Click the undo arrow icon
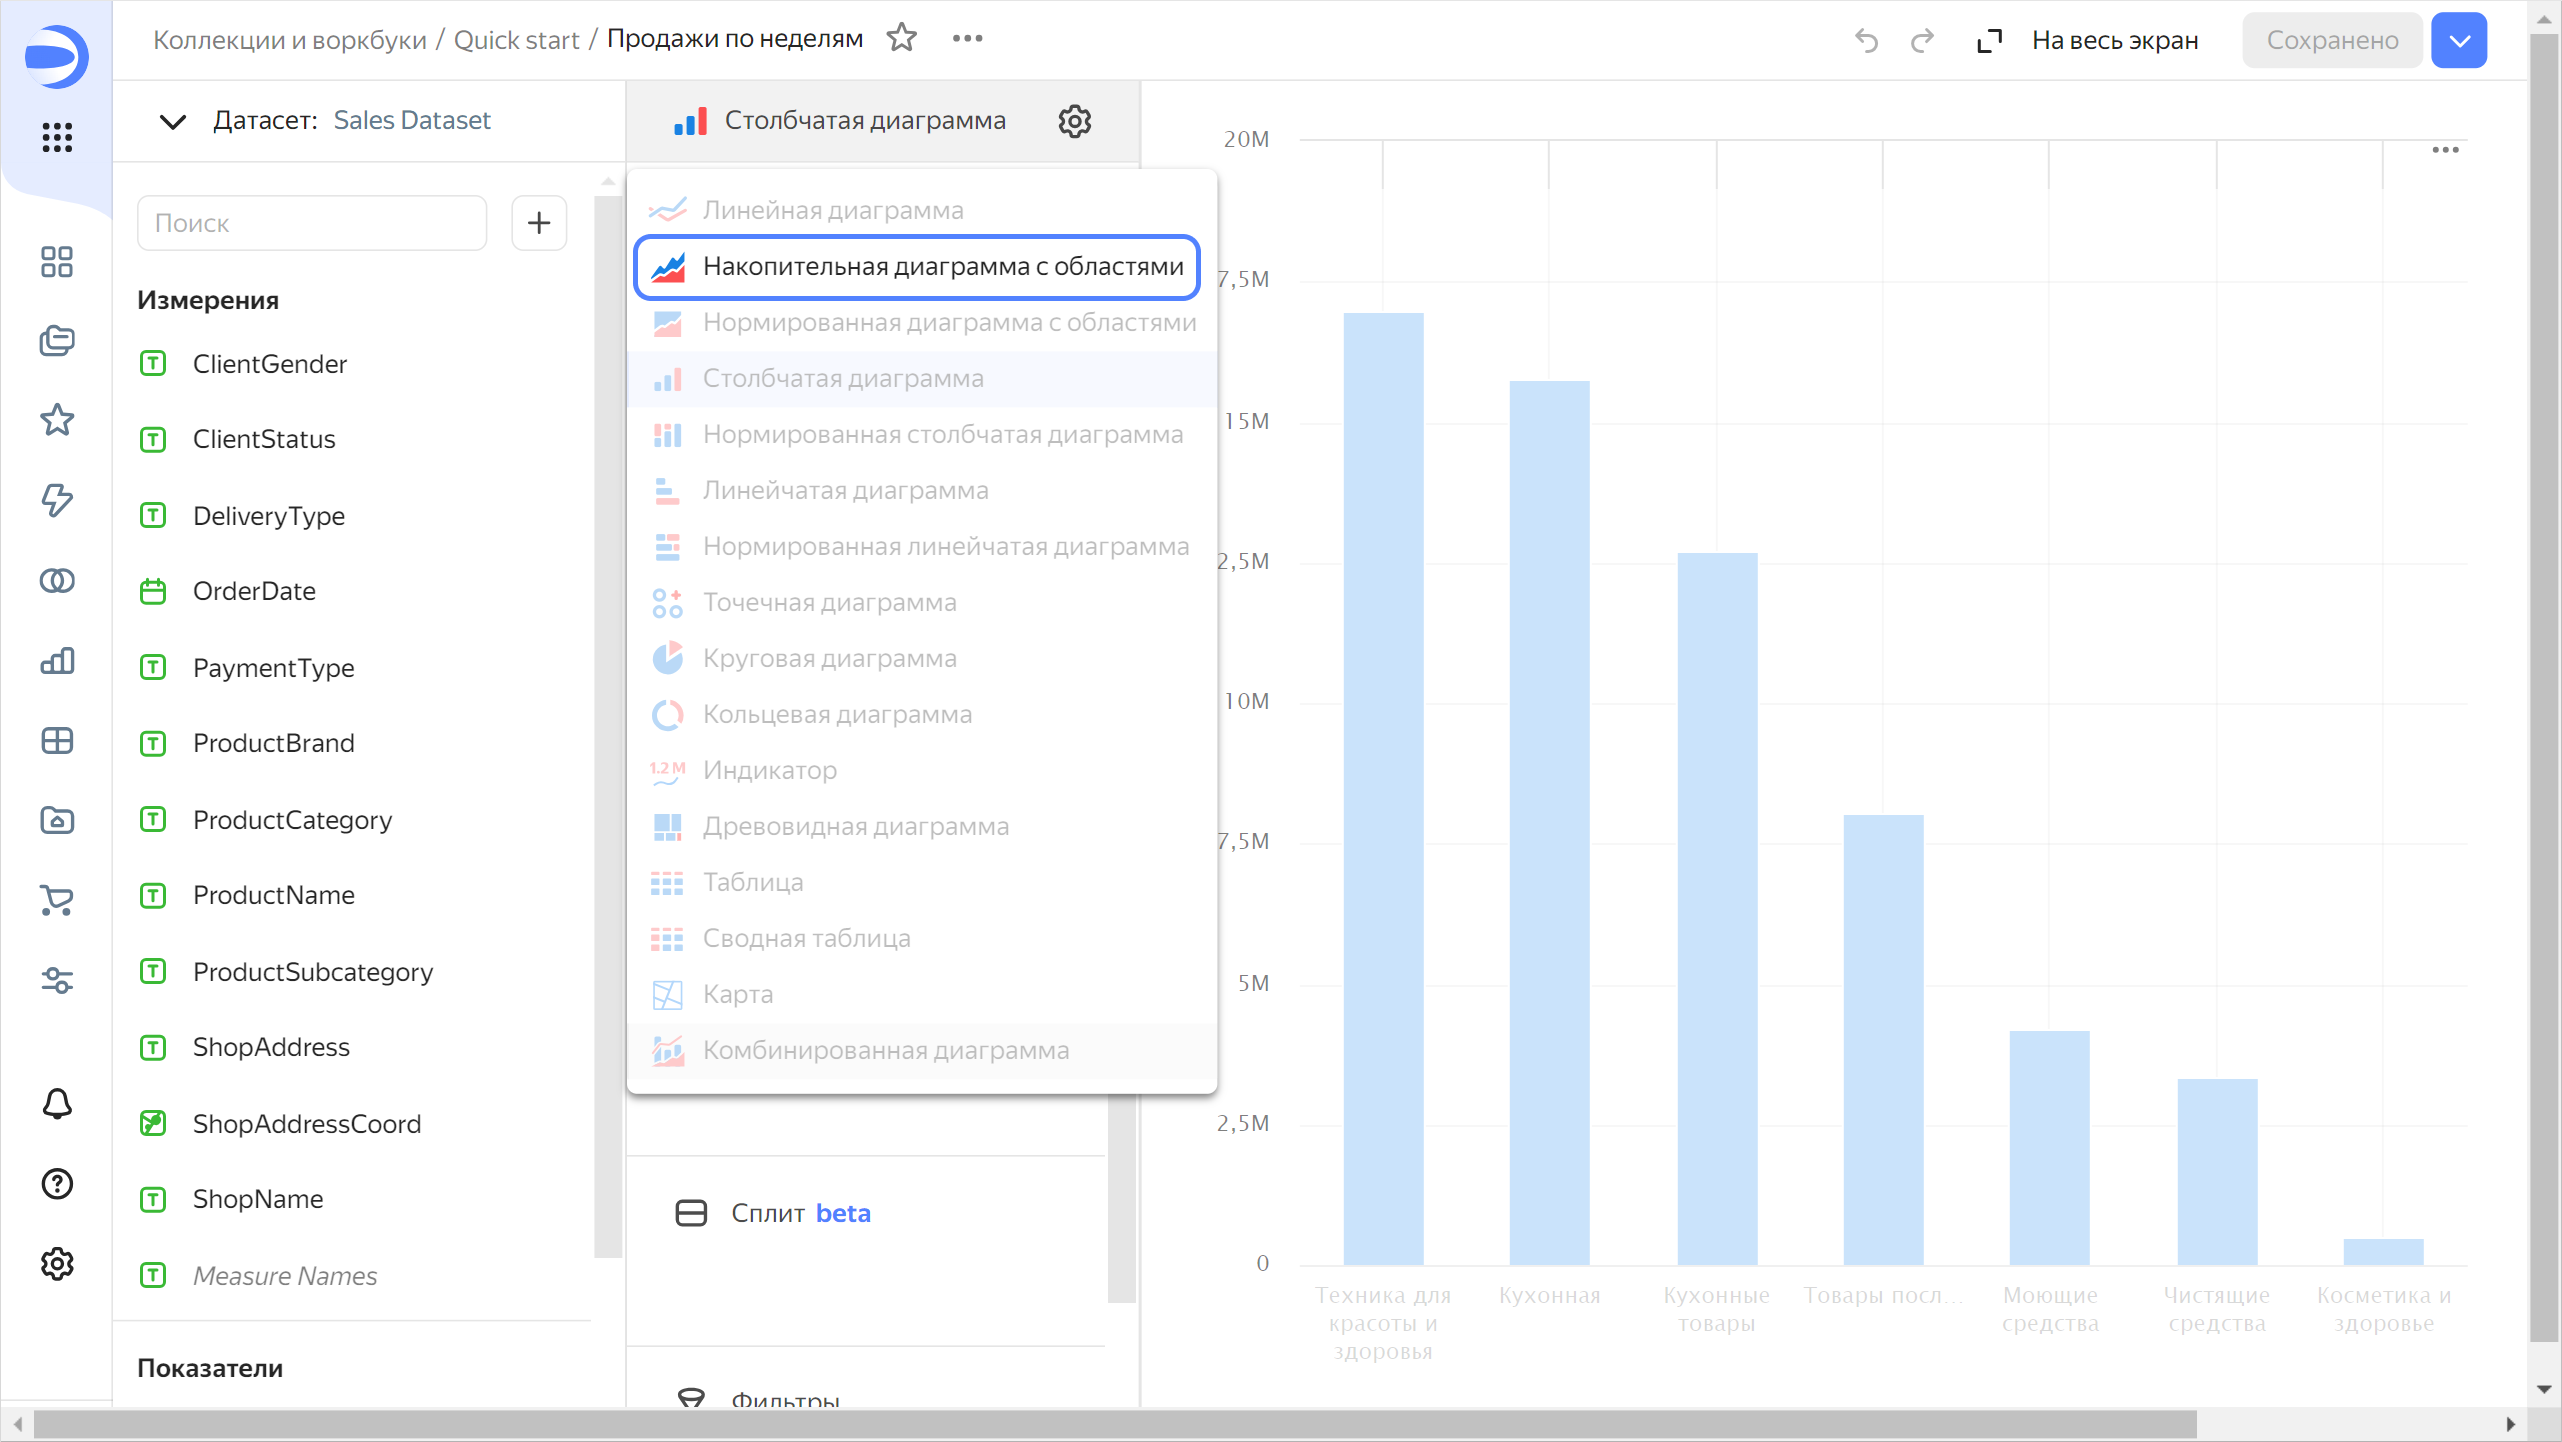 pyautogui.click(x=1866, y=40)
